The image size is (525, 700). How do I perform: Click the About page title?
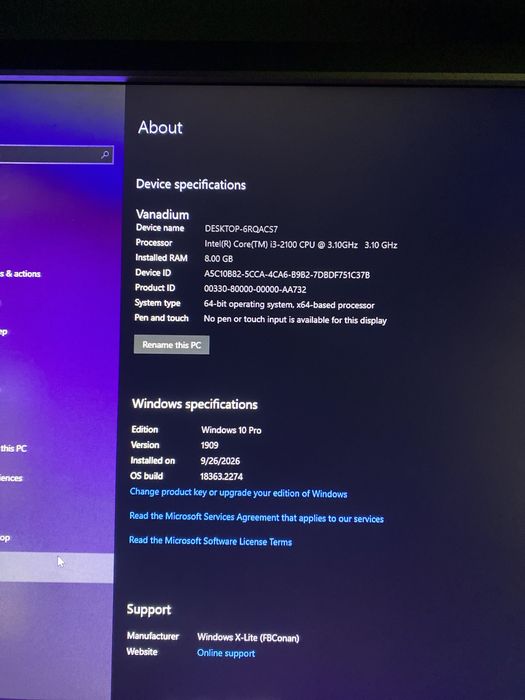coord(160,127)
